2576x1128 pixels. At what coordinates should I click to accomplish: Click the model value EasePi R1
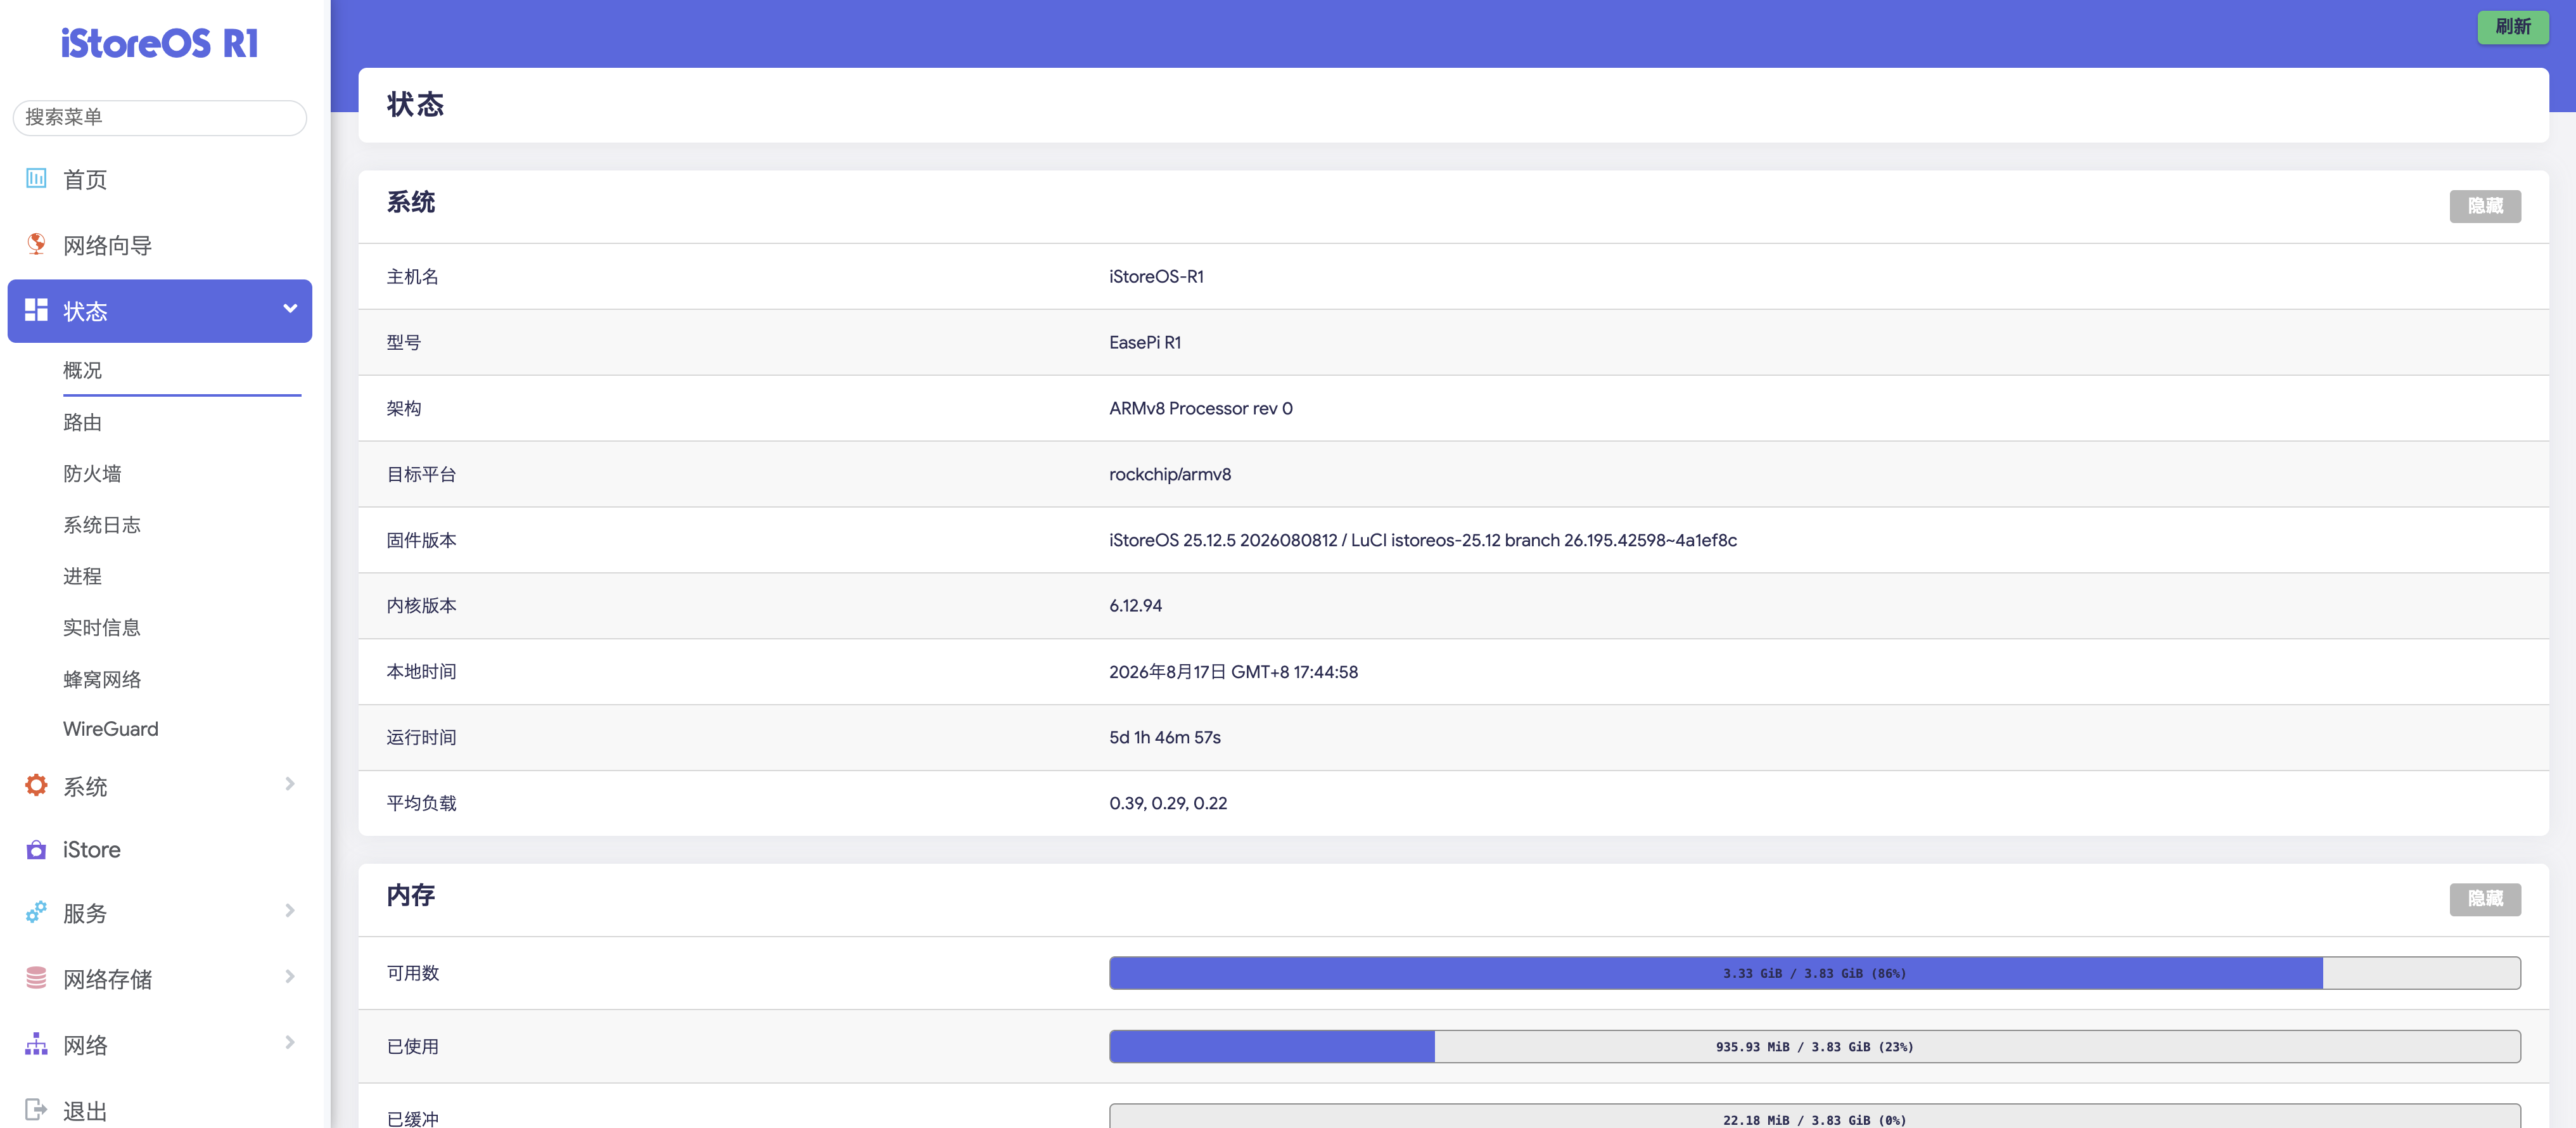coord(1145,343)
